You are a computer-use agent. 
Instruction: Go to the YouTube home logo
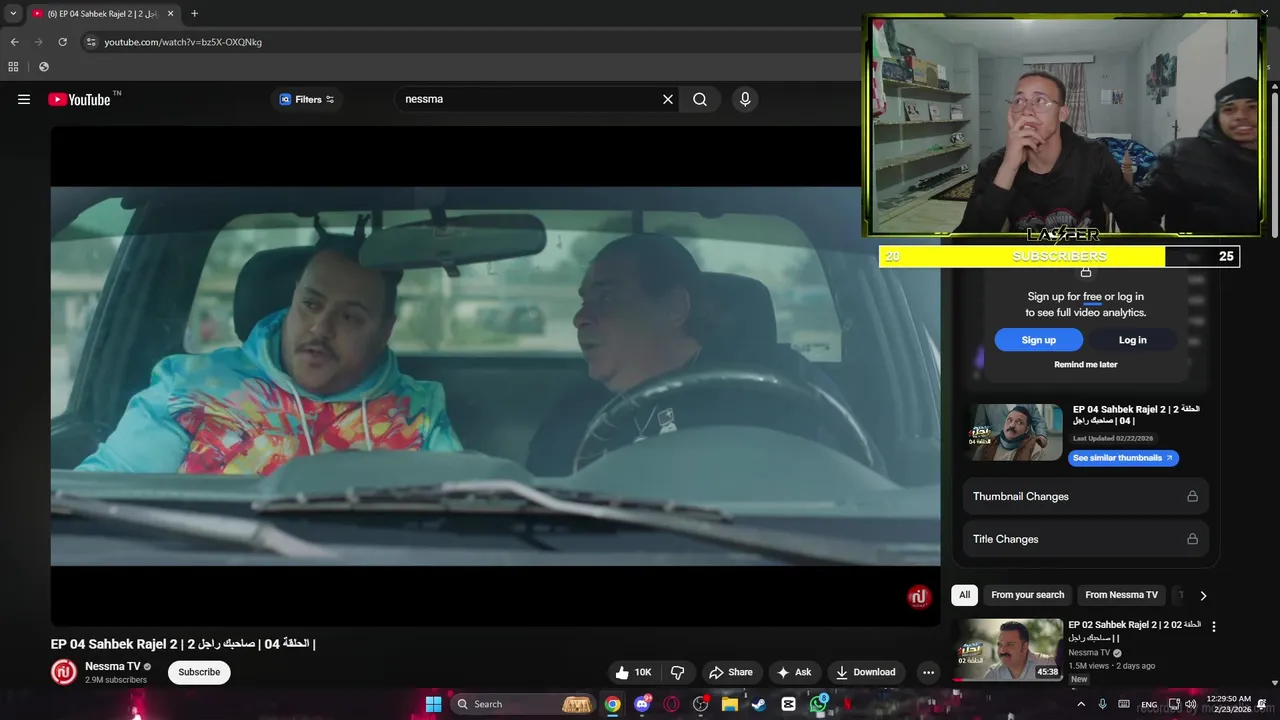79,99
